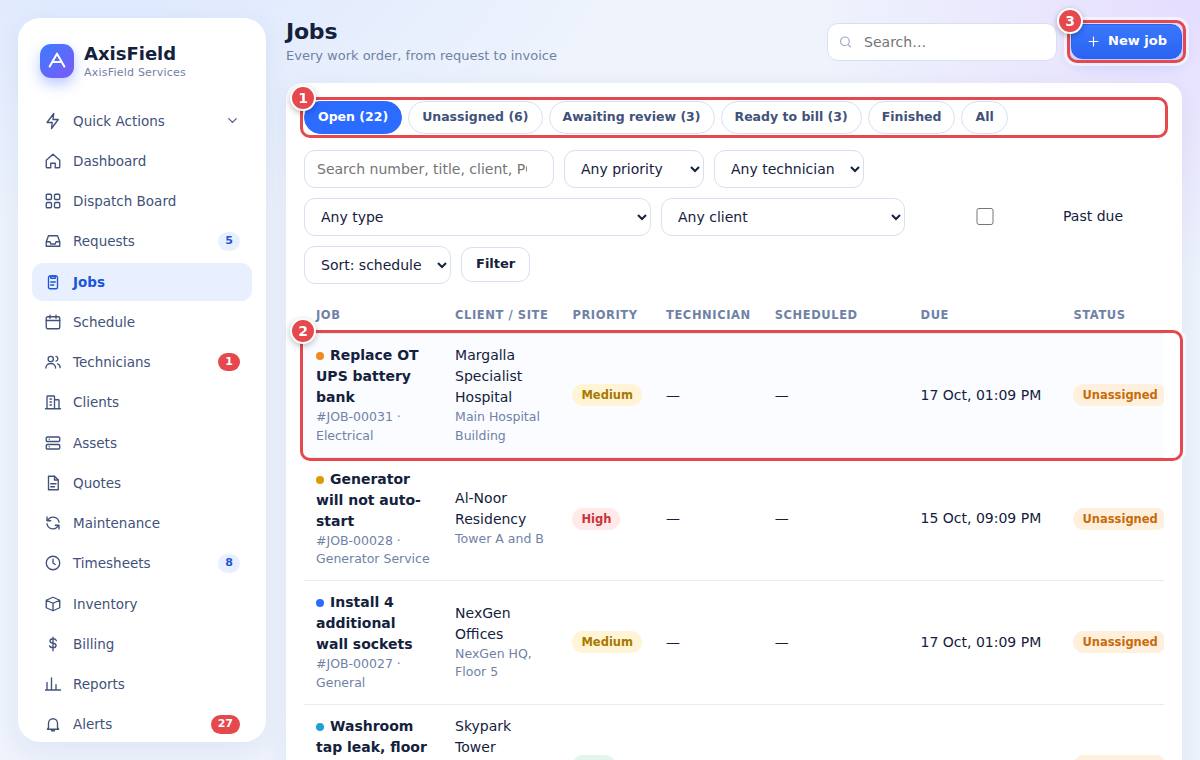Screen dimensions: 1200x760
Task: Focus the search number, title, client field
Action: pos(429,169)
